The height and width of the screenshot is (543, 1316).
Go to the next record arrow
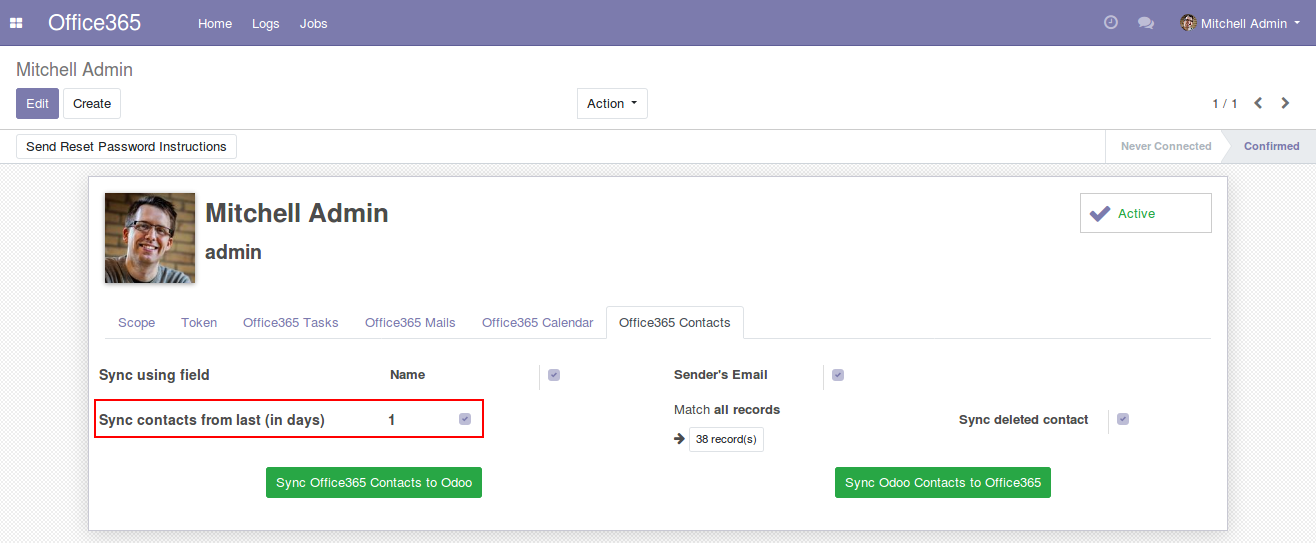[x=1286, y=103]
